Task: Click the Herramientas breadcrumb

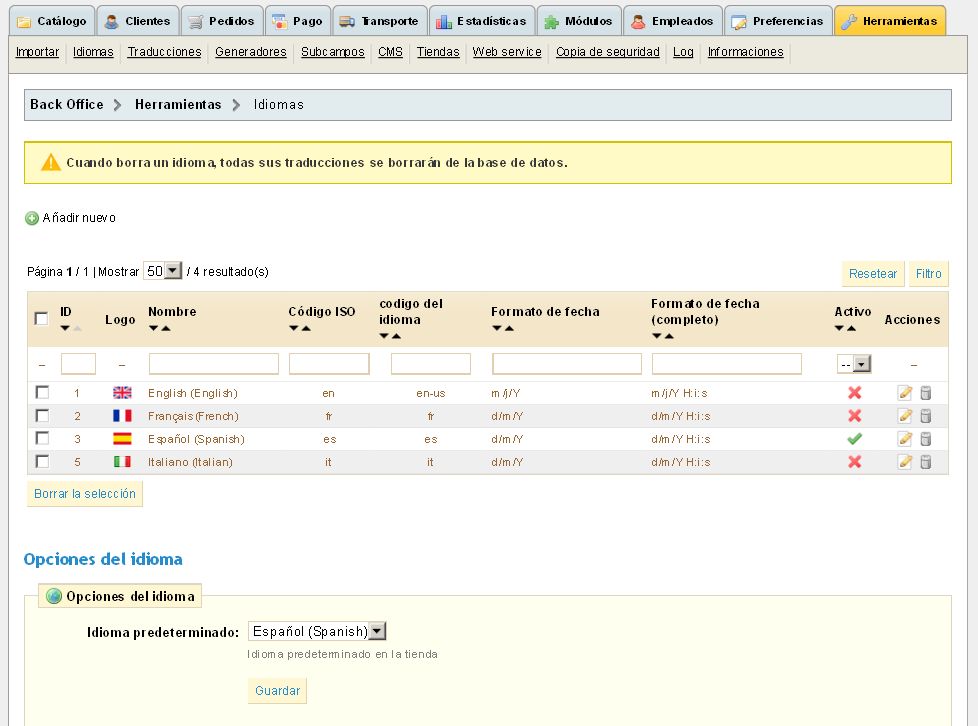Action: (178, 105)
